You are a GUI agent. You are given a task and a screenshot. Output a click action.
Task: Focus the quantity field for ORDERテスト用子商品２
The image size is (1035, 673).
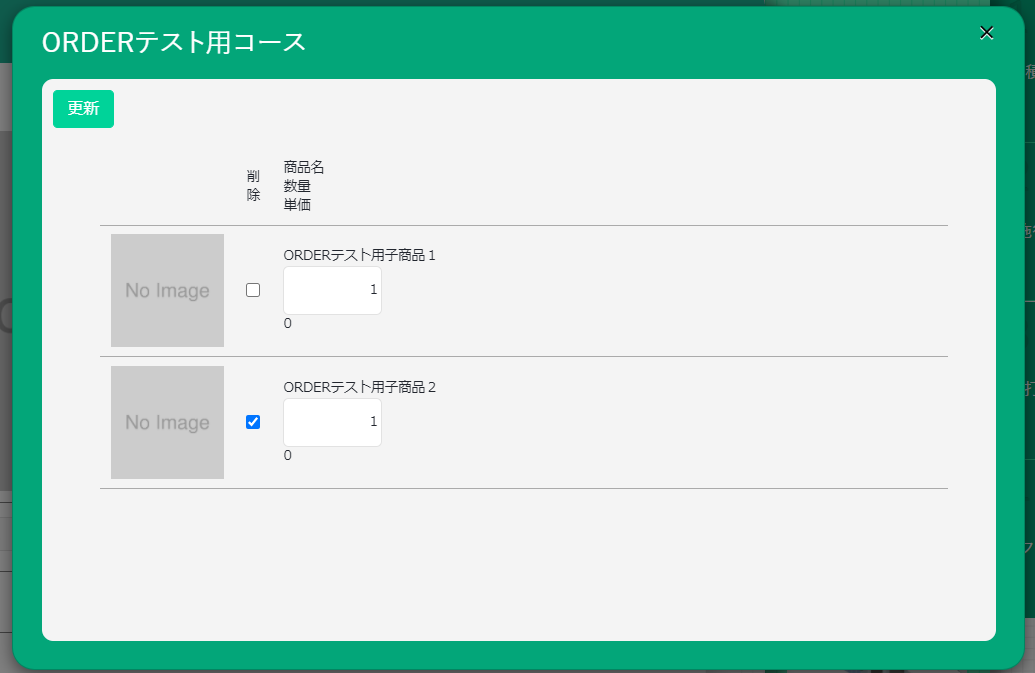(332, 422)
